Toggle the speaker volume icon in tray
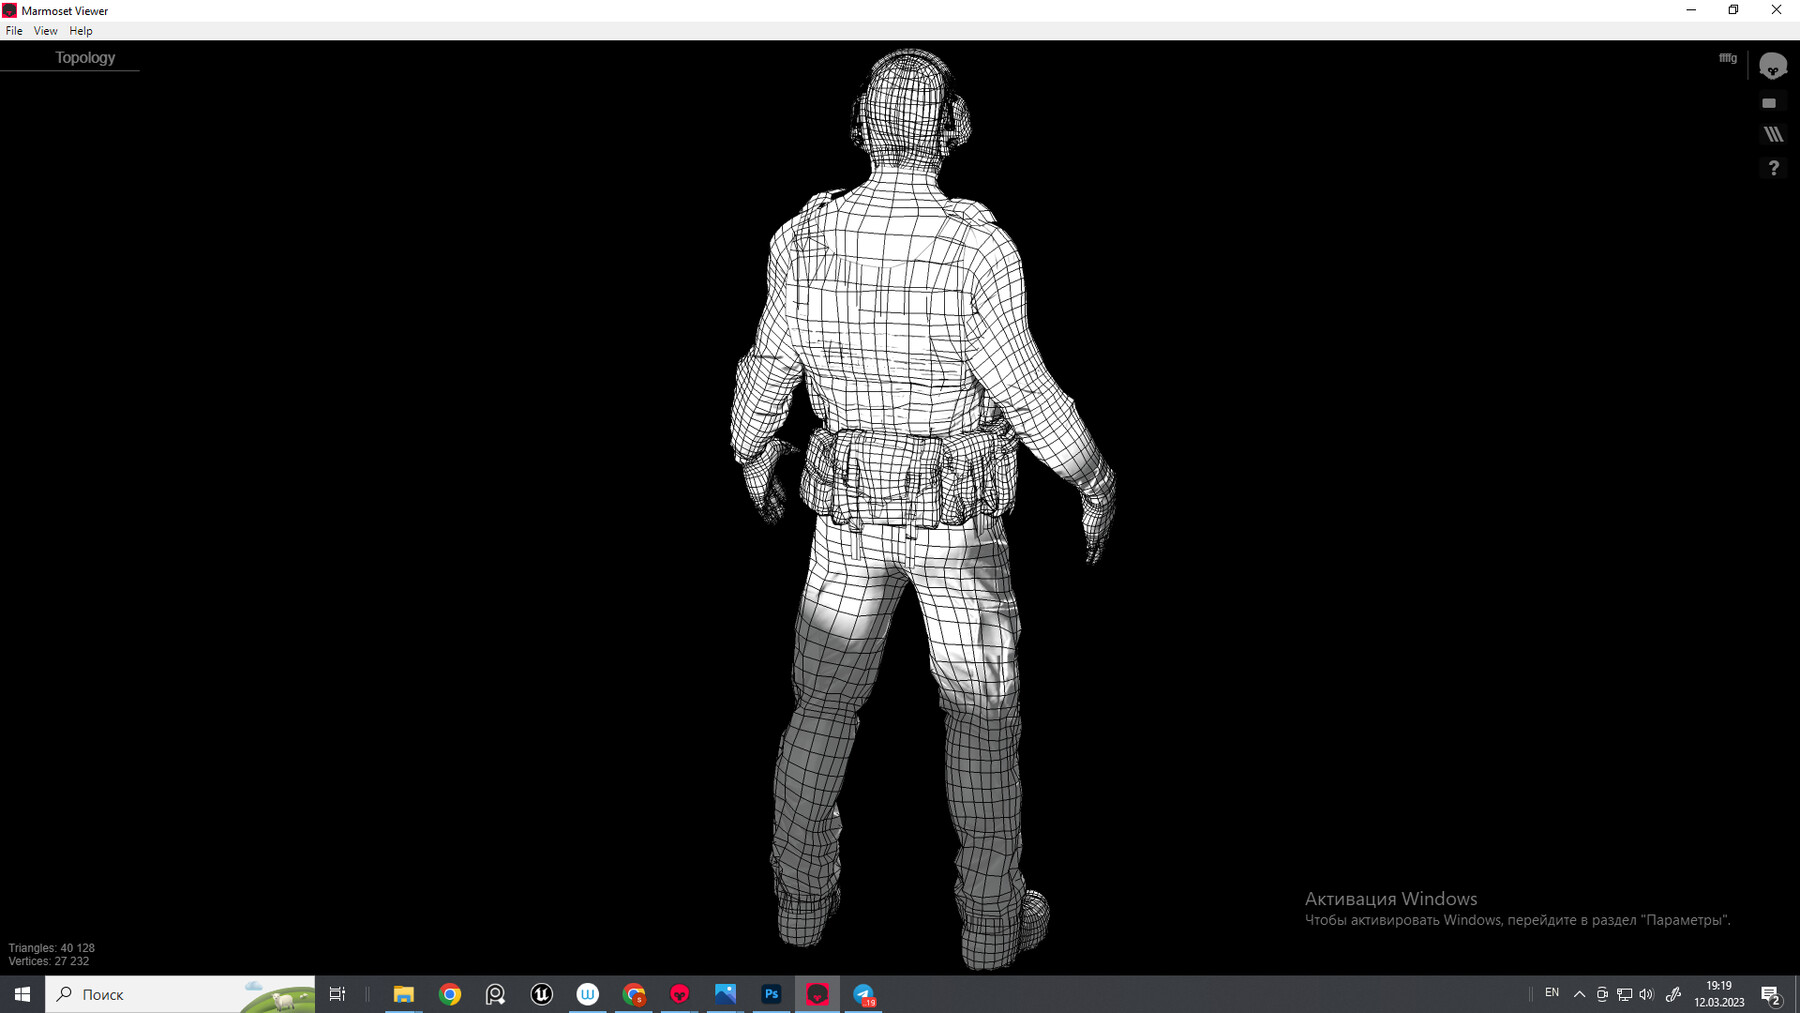 pyautogui.click(x=1645, y=994)
